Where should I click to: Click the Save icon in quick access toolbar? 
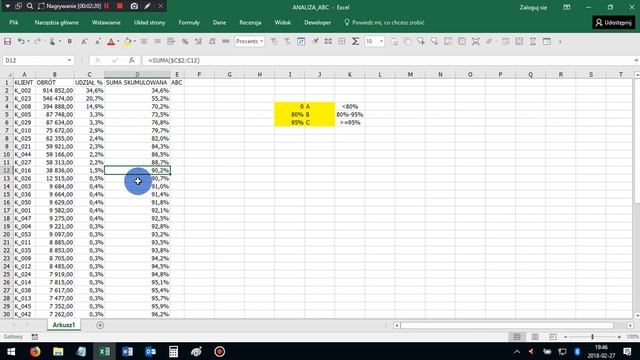pyautogui.click(x=7, y=41)
